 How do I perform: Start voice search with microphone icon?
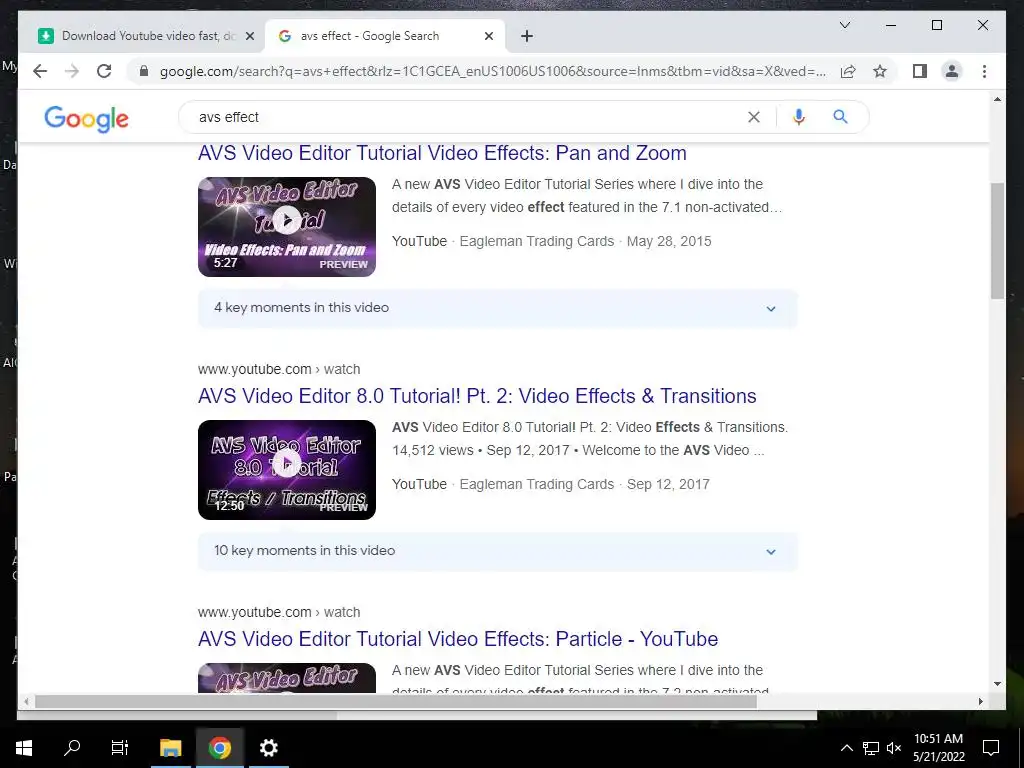point(798,117)
